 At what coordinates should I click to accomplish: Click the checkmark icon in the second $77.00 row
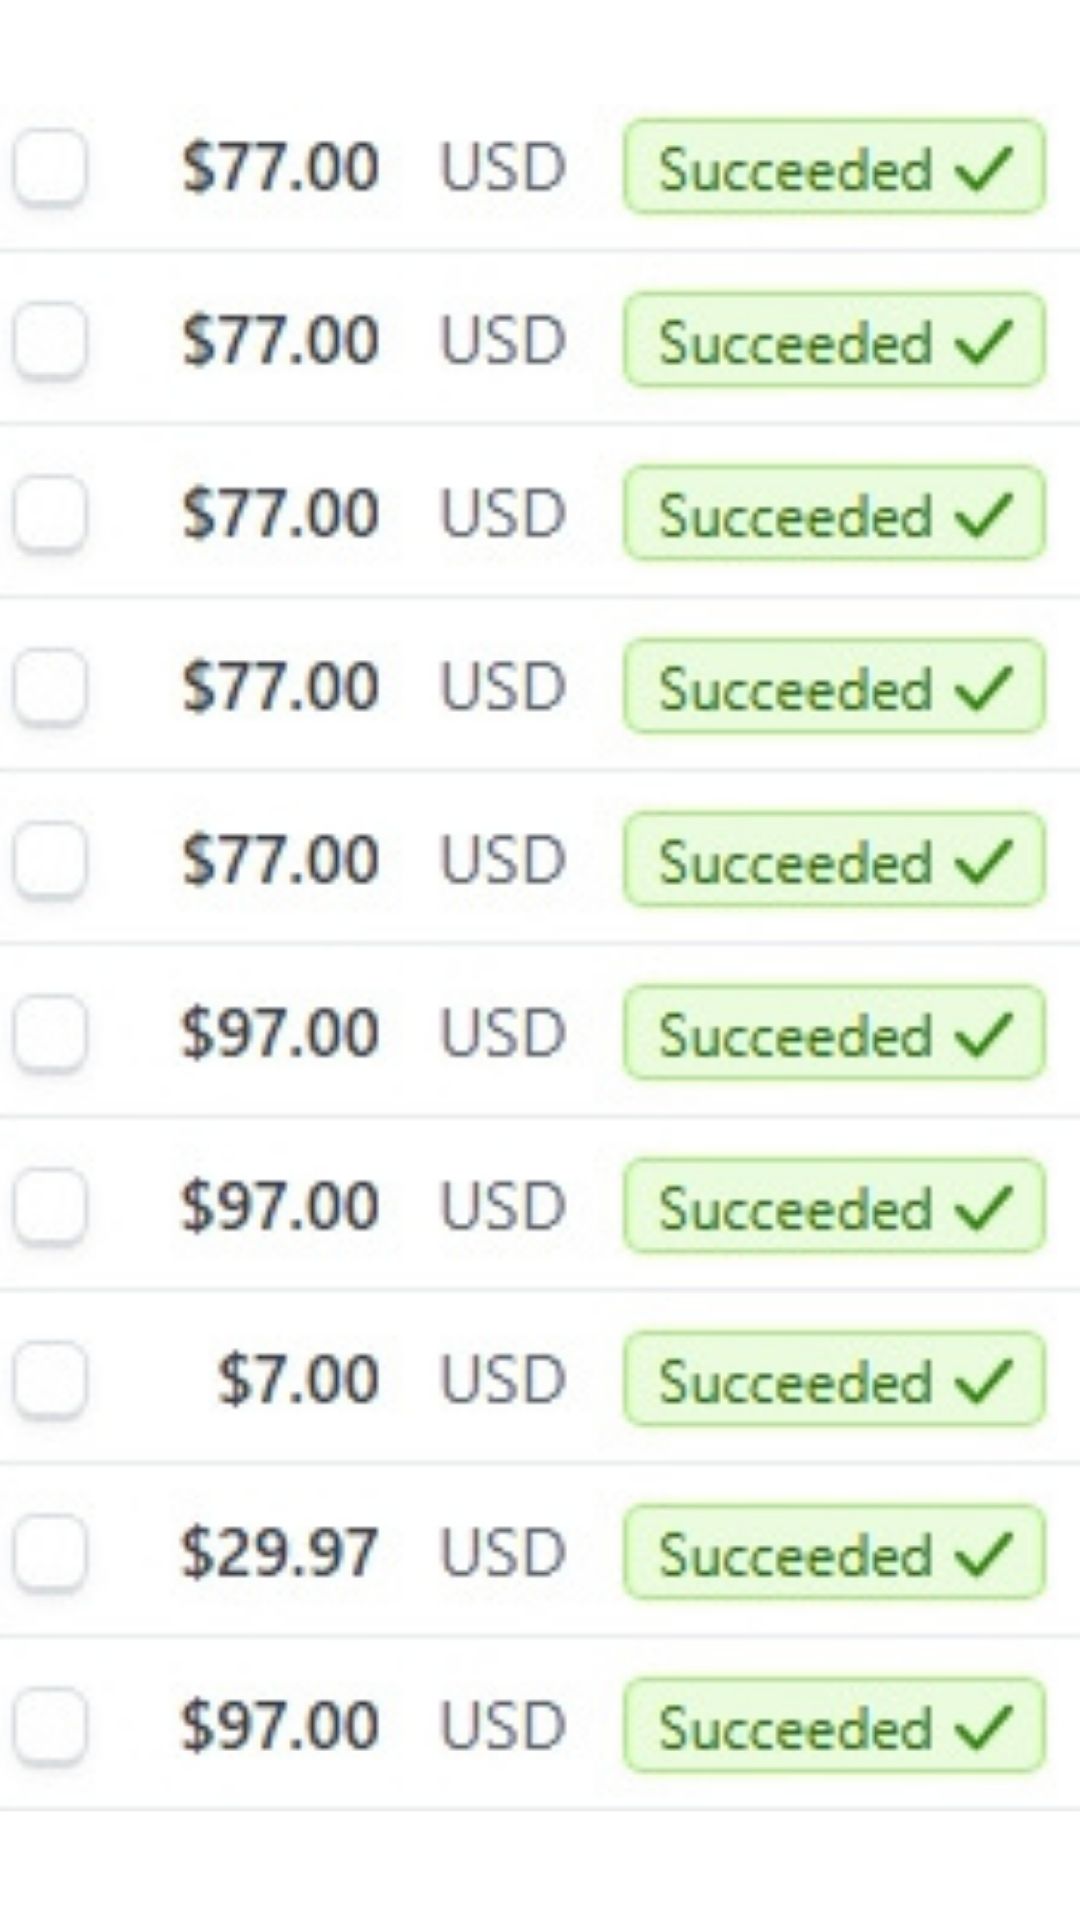tap(984, 340)
